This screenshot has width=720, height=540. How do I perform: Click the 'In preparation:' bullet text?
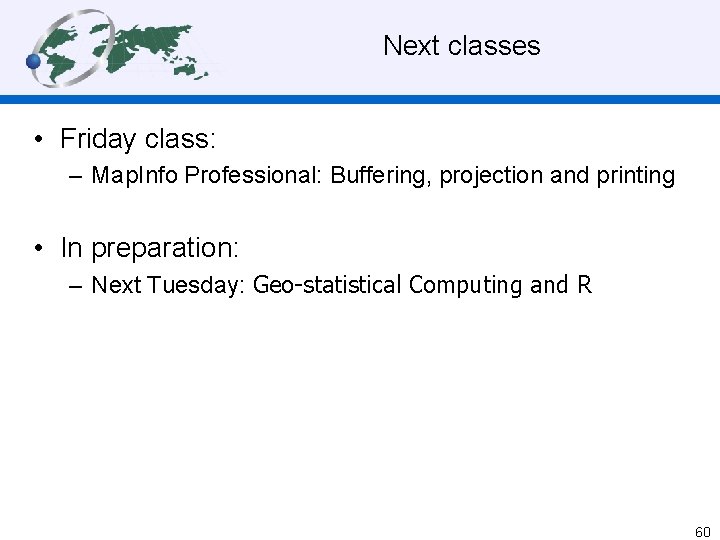(x=149, y=247)
